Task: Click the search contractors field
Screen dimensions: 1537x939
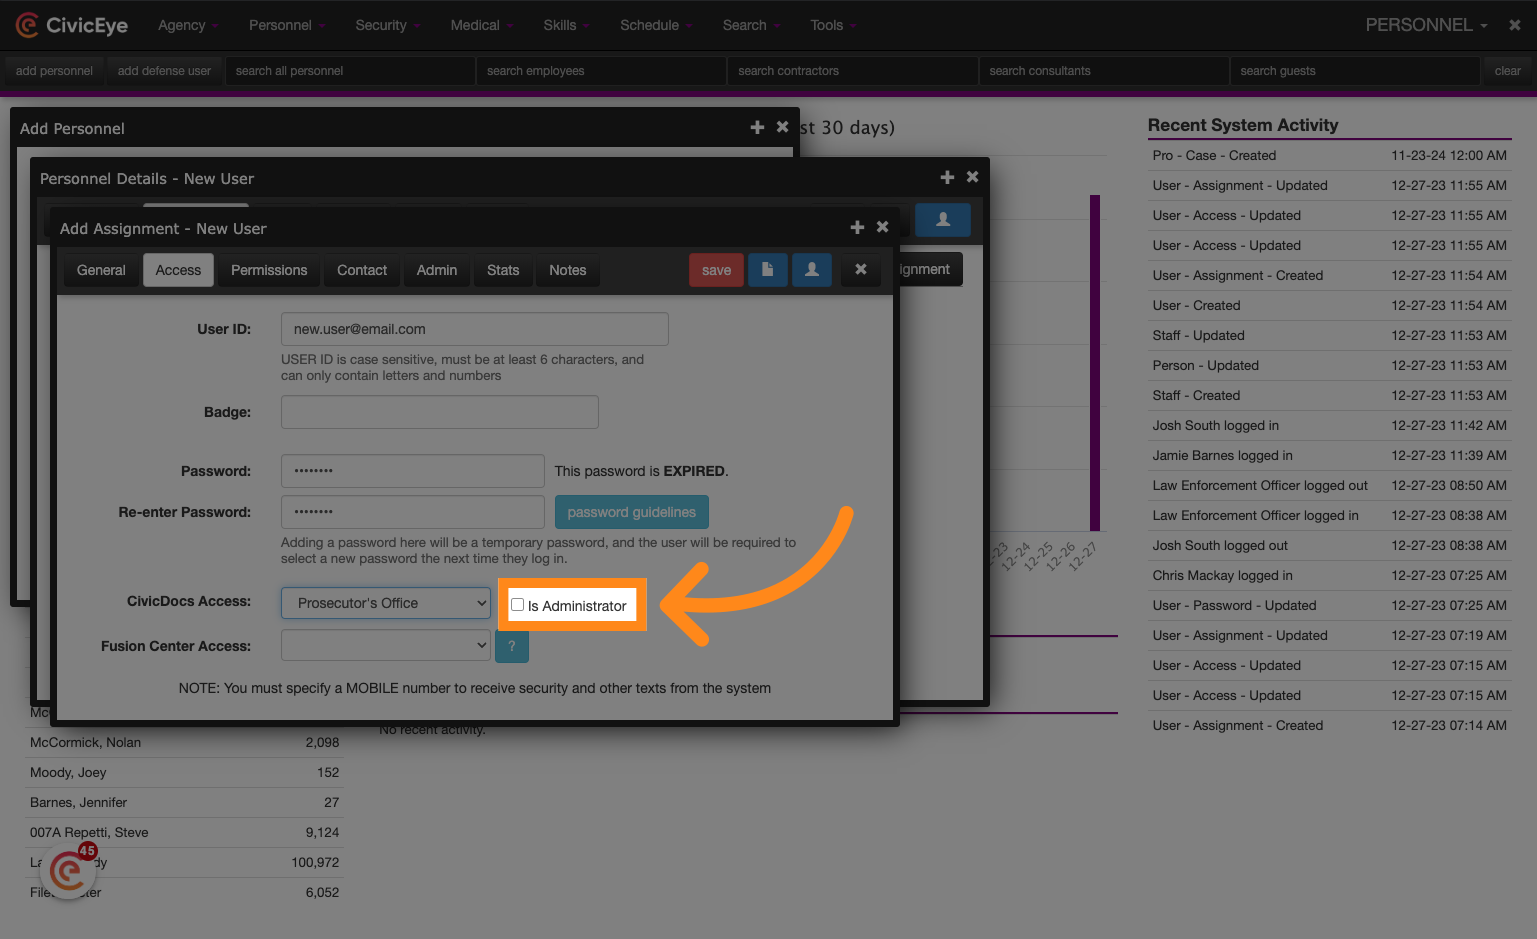Action: (x=853, y=71)
